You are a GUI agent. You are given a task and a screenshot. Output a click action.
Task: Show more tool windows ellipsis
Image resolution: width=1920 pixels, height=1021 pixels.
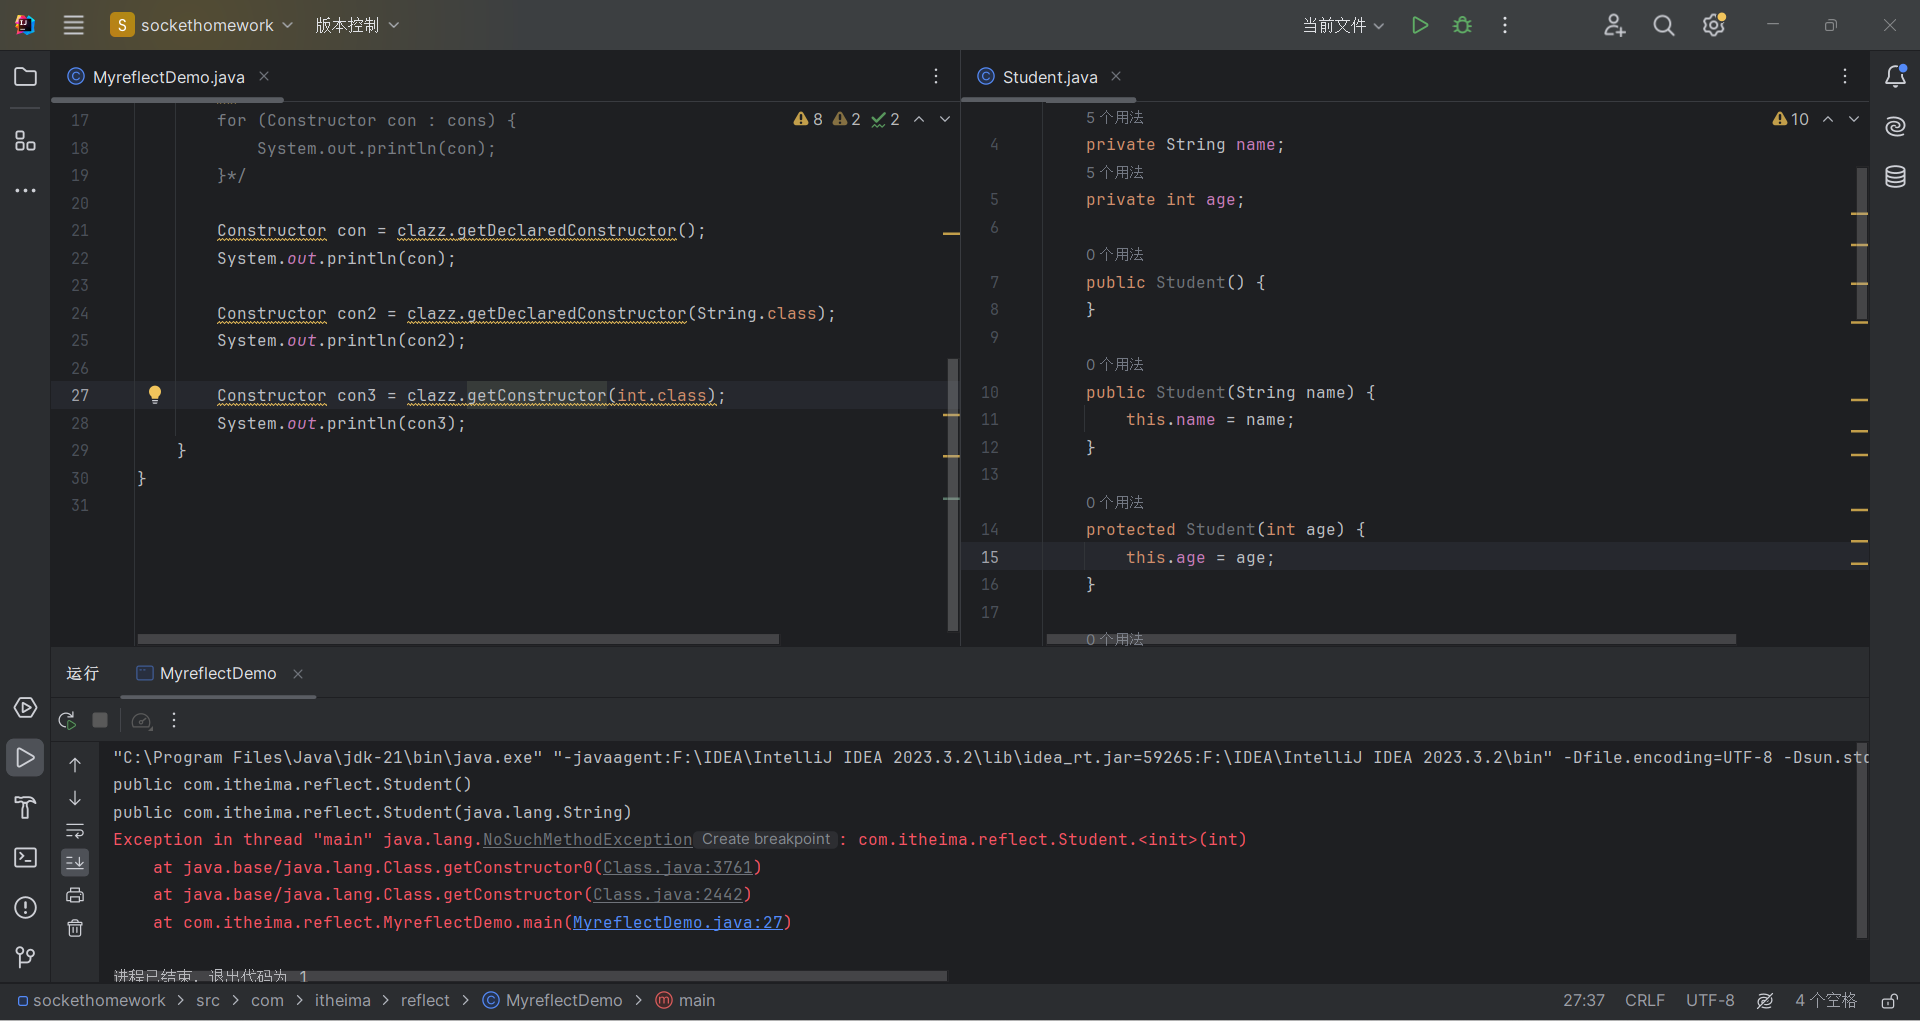(x=26, y=190)
